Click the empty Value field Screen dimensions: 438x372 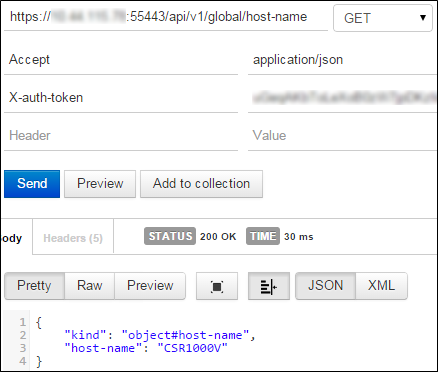point(343,136)
